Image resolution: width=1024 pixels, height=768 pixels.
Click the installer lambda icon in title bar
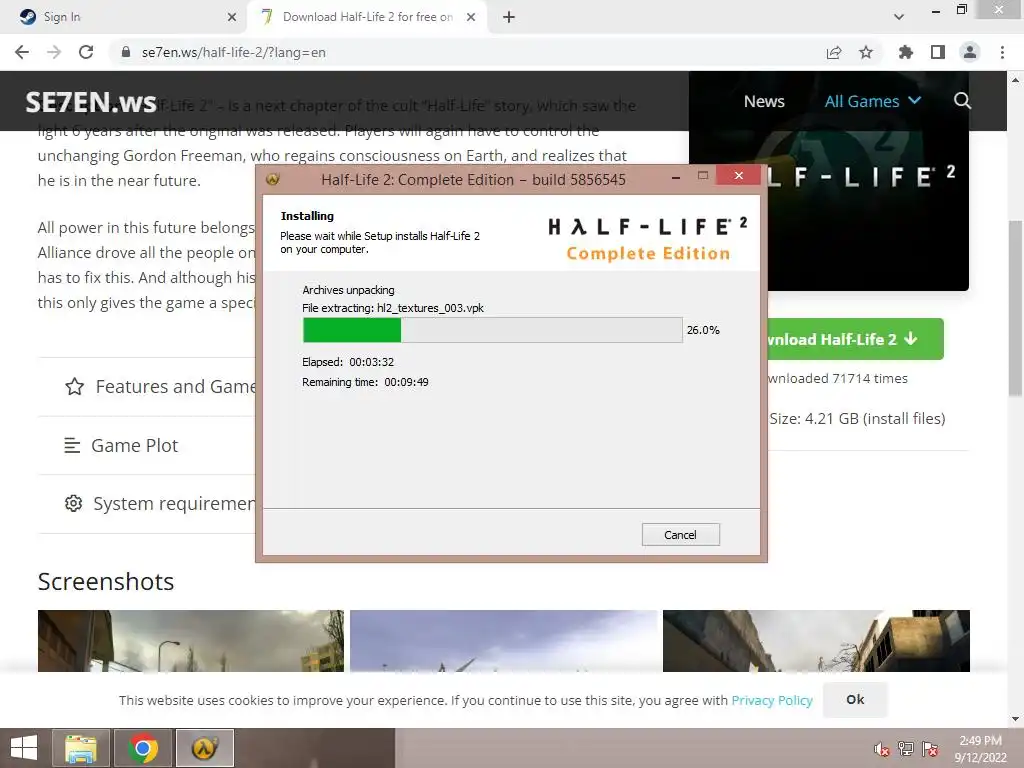(x=273, y=178)
